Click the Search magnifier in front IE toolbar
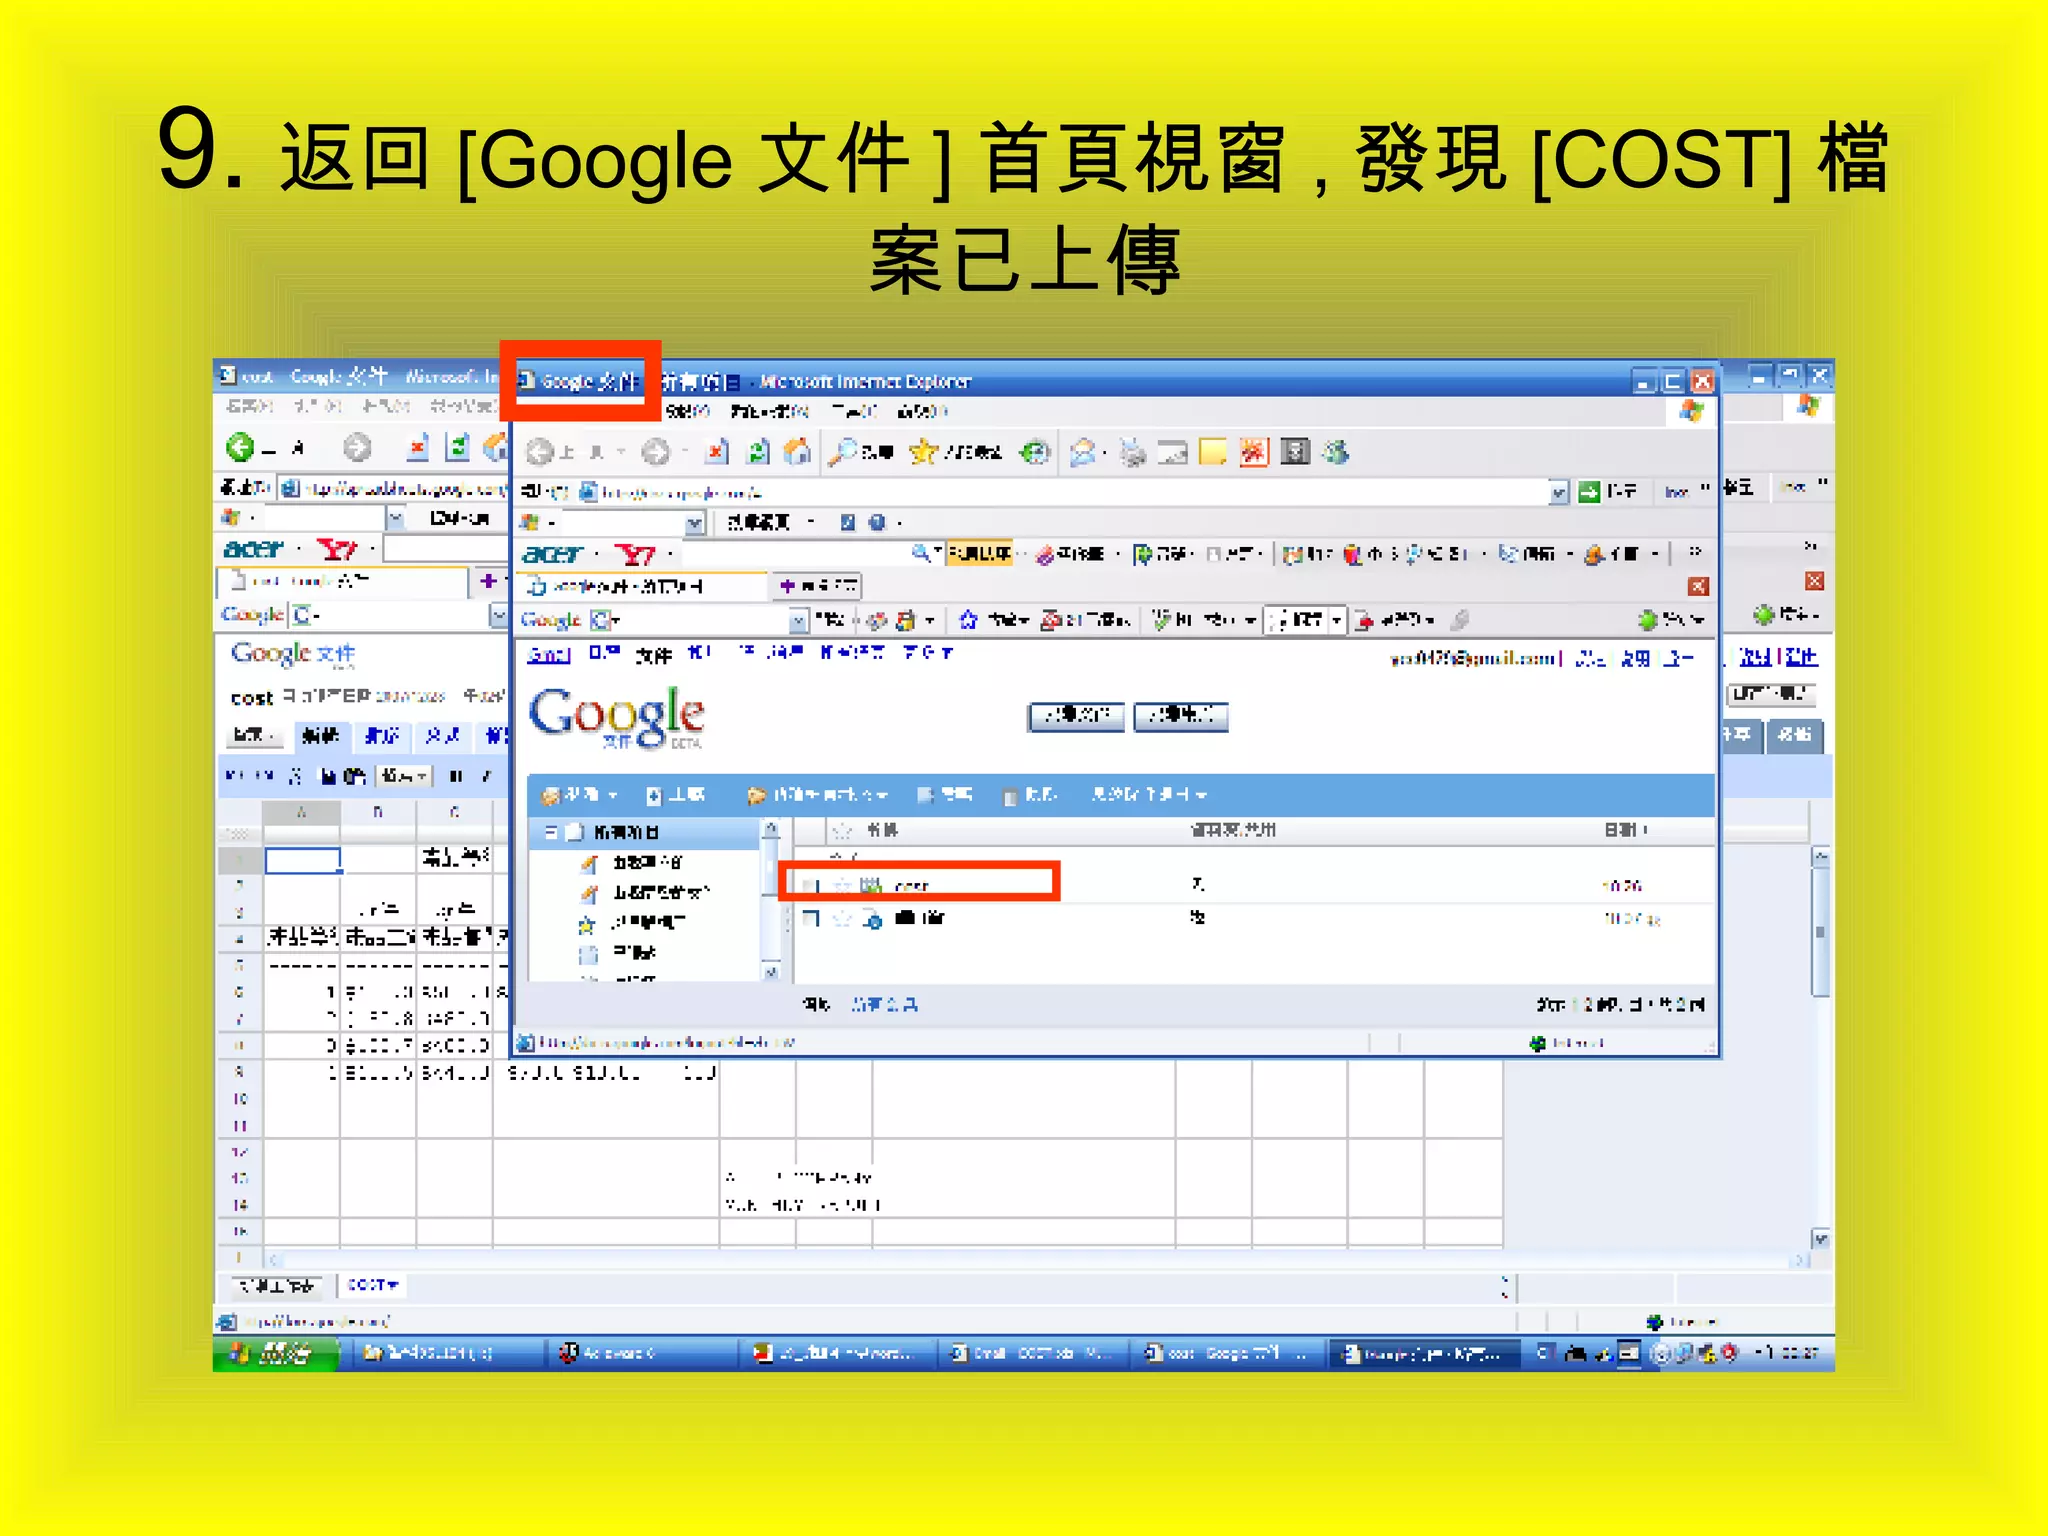 pyautogui.click(x=843, y=452)
